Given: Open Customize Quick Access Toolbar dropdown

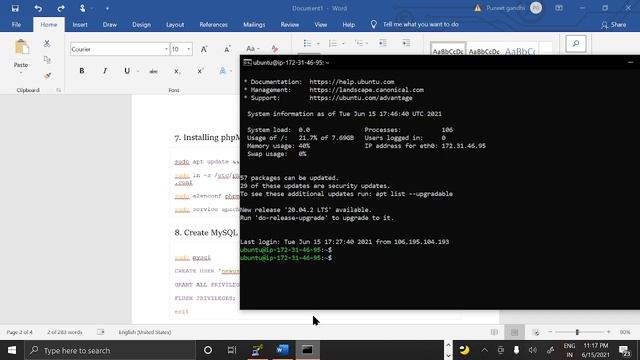Looking at the screenshot, I should (x=107, y=8).
